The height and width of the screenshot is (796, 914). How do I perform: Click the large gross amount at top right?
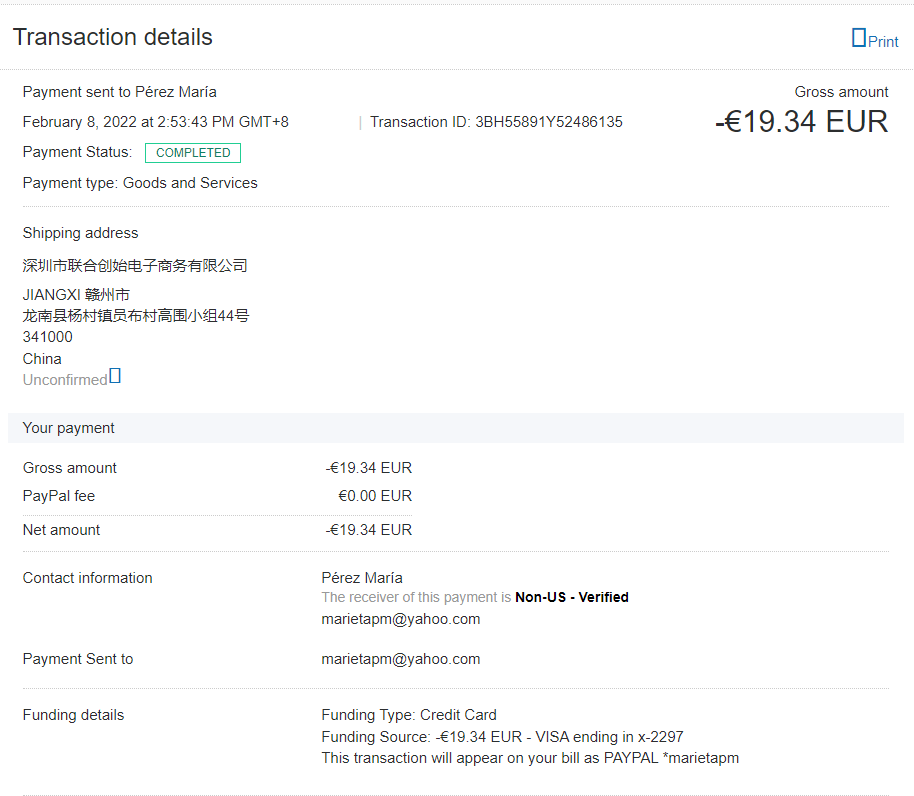pos(801,122)
